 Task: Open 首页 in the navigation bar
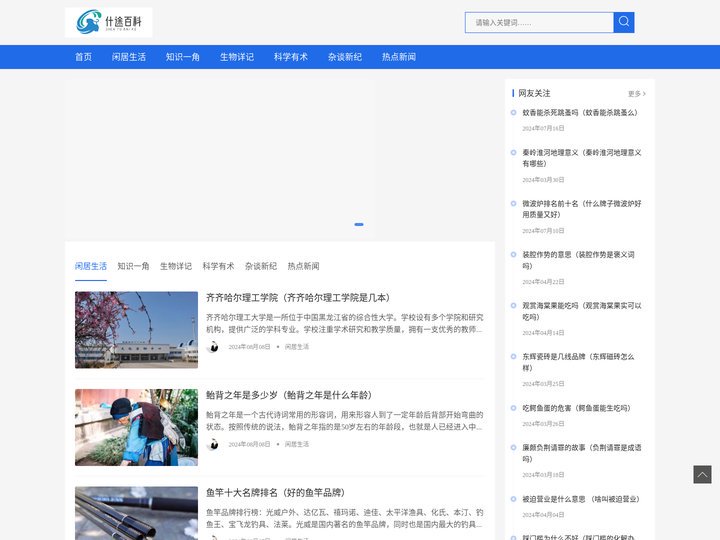pos(84,57)
